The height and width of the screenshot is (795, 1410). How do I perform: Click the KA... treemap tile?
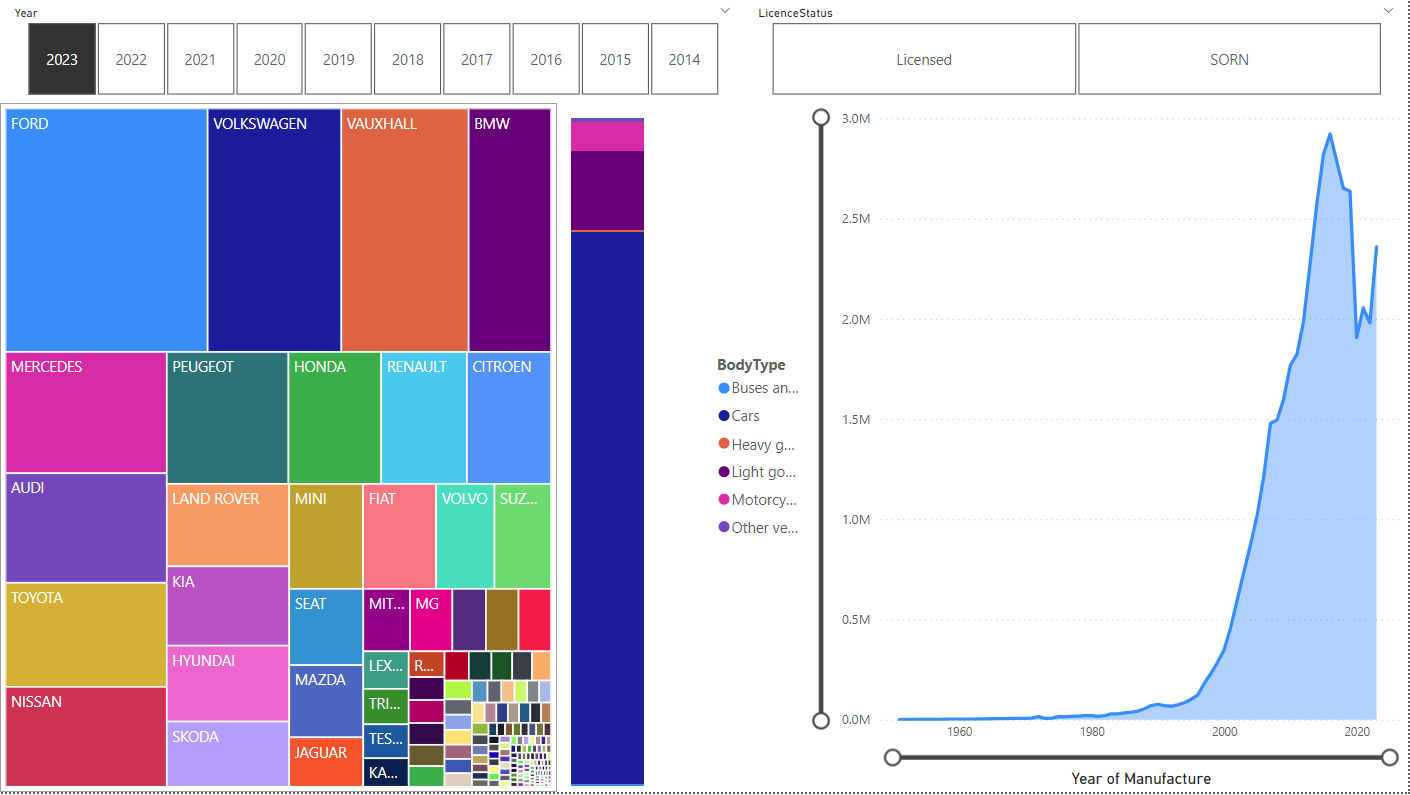386,772
